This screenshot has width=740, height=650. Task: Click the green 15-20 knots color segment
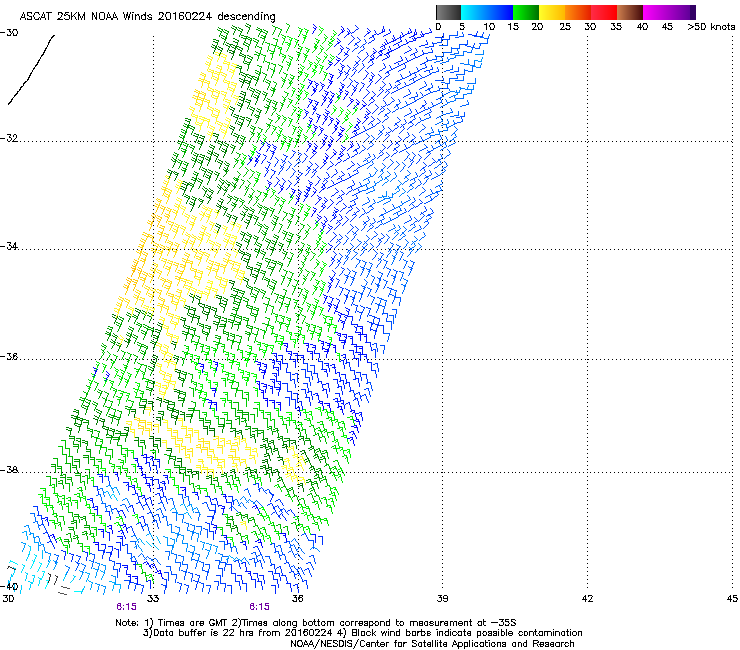pos(526,12)
